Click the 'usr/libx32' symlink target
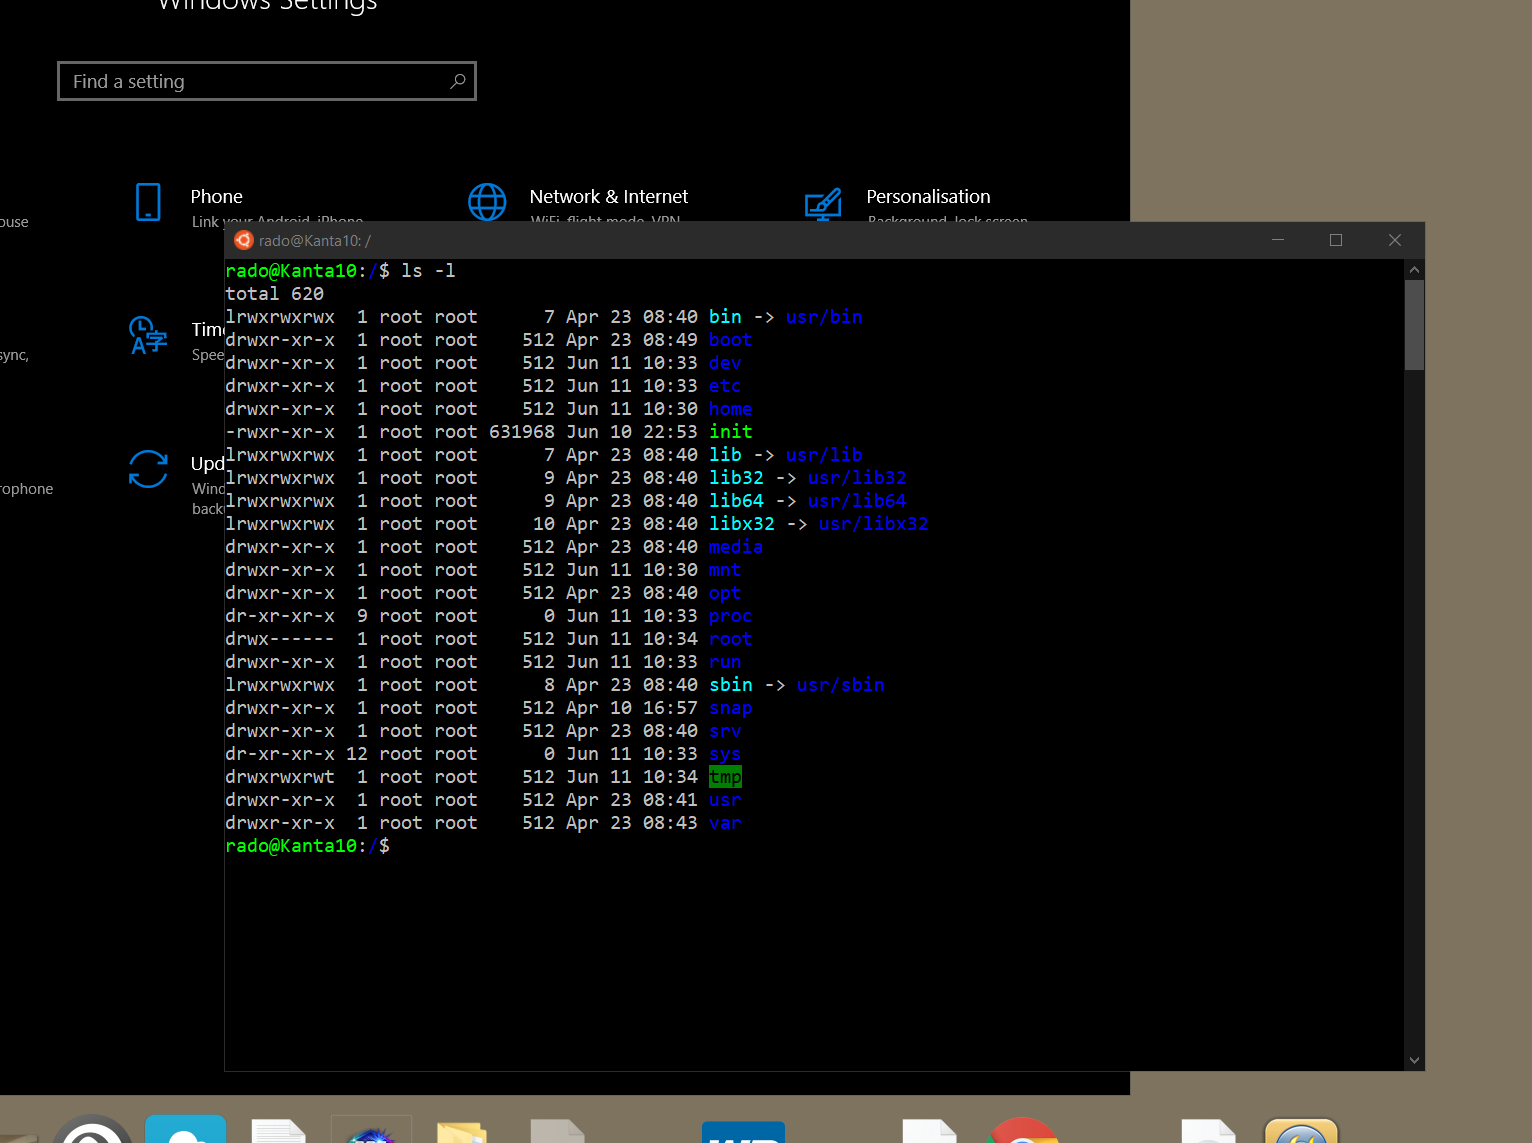1532x1143 pixels. coord(873,523)
